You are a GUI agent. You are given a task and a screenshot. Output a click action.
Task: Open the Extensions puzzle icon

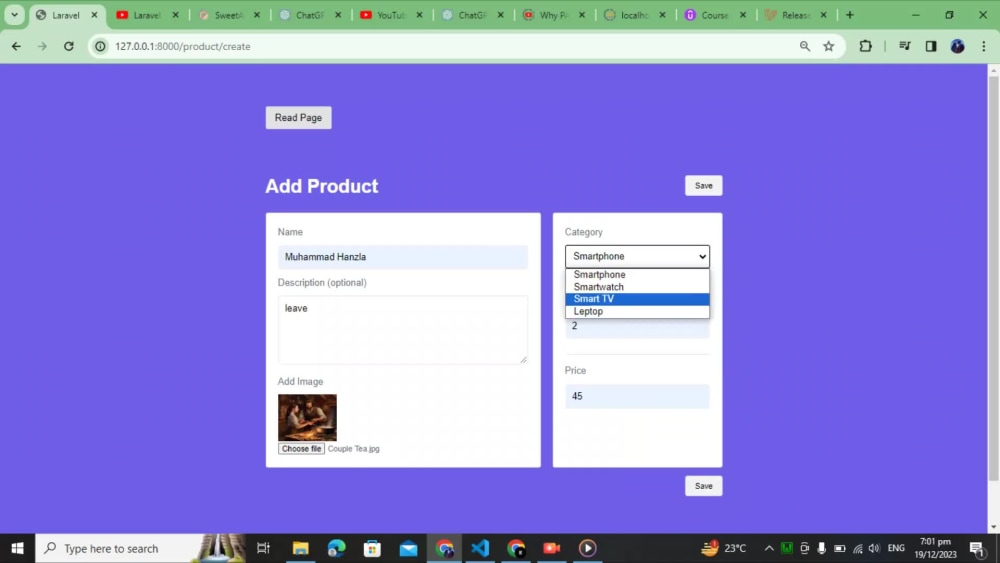pyautogui.click(x=865, y=46)
